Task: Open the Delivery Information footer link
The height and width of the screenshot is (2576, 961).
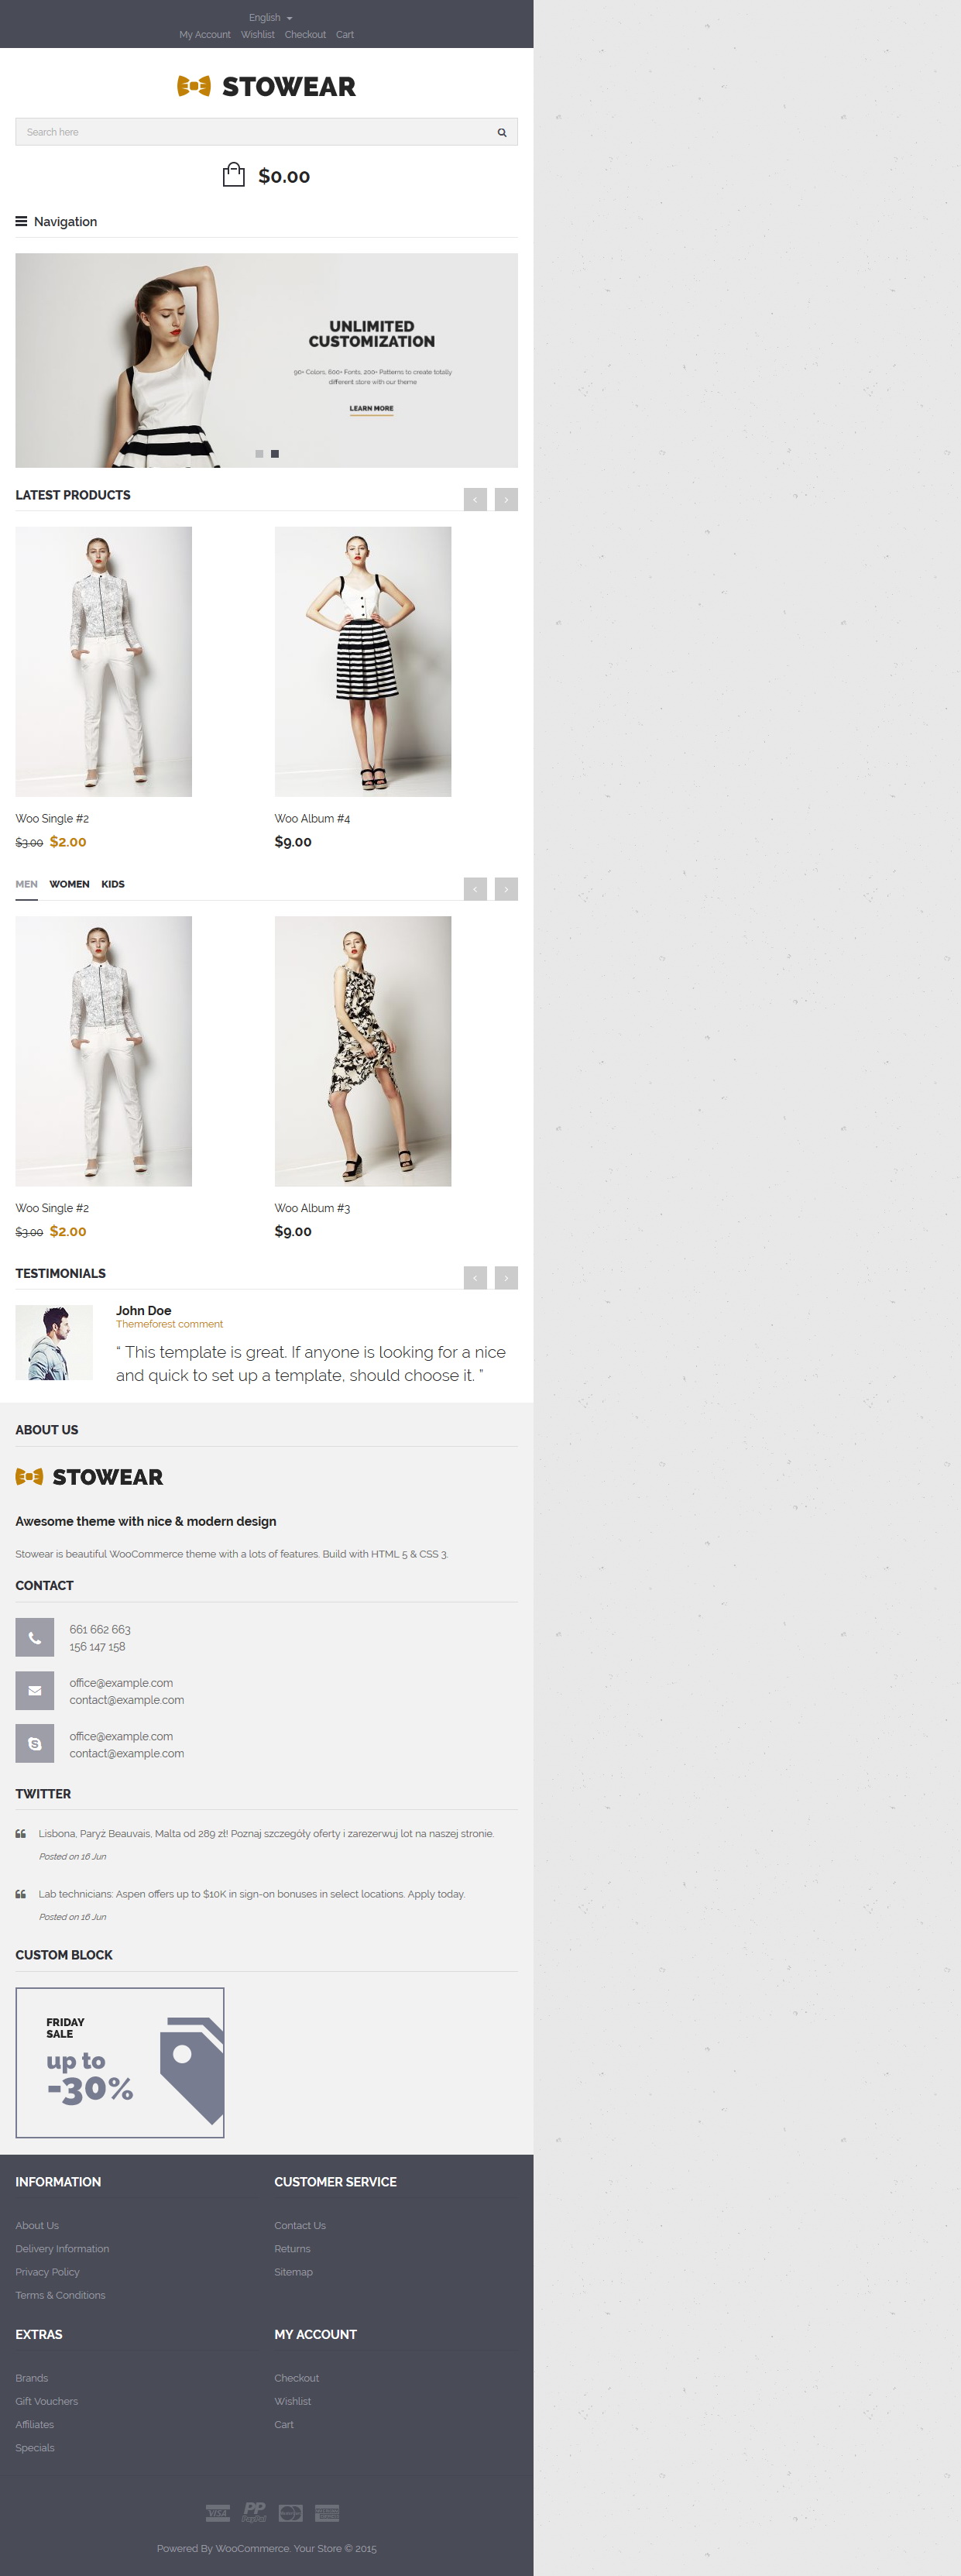Action: (x=62, y=2249)
